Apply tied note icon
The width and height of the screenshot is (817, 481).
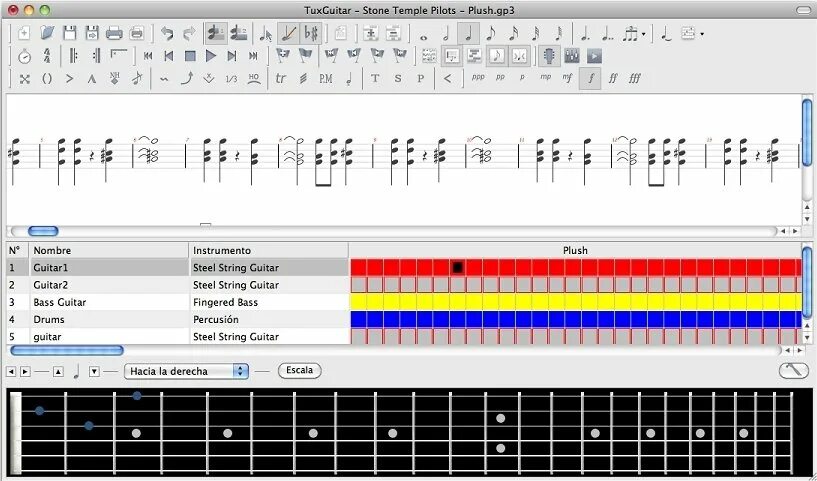pyautogui.click(x=666, y=34)
